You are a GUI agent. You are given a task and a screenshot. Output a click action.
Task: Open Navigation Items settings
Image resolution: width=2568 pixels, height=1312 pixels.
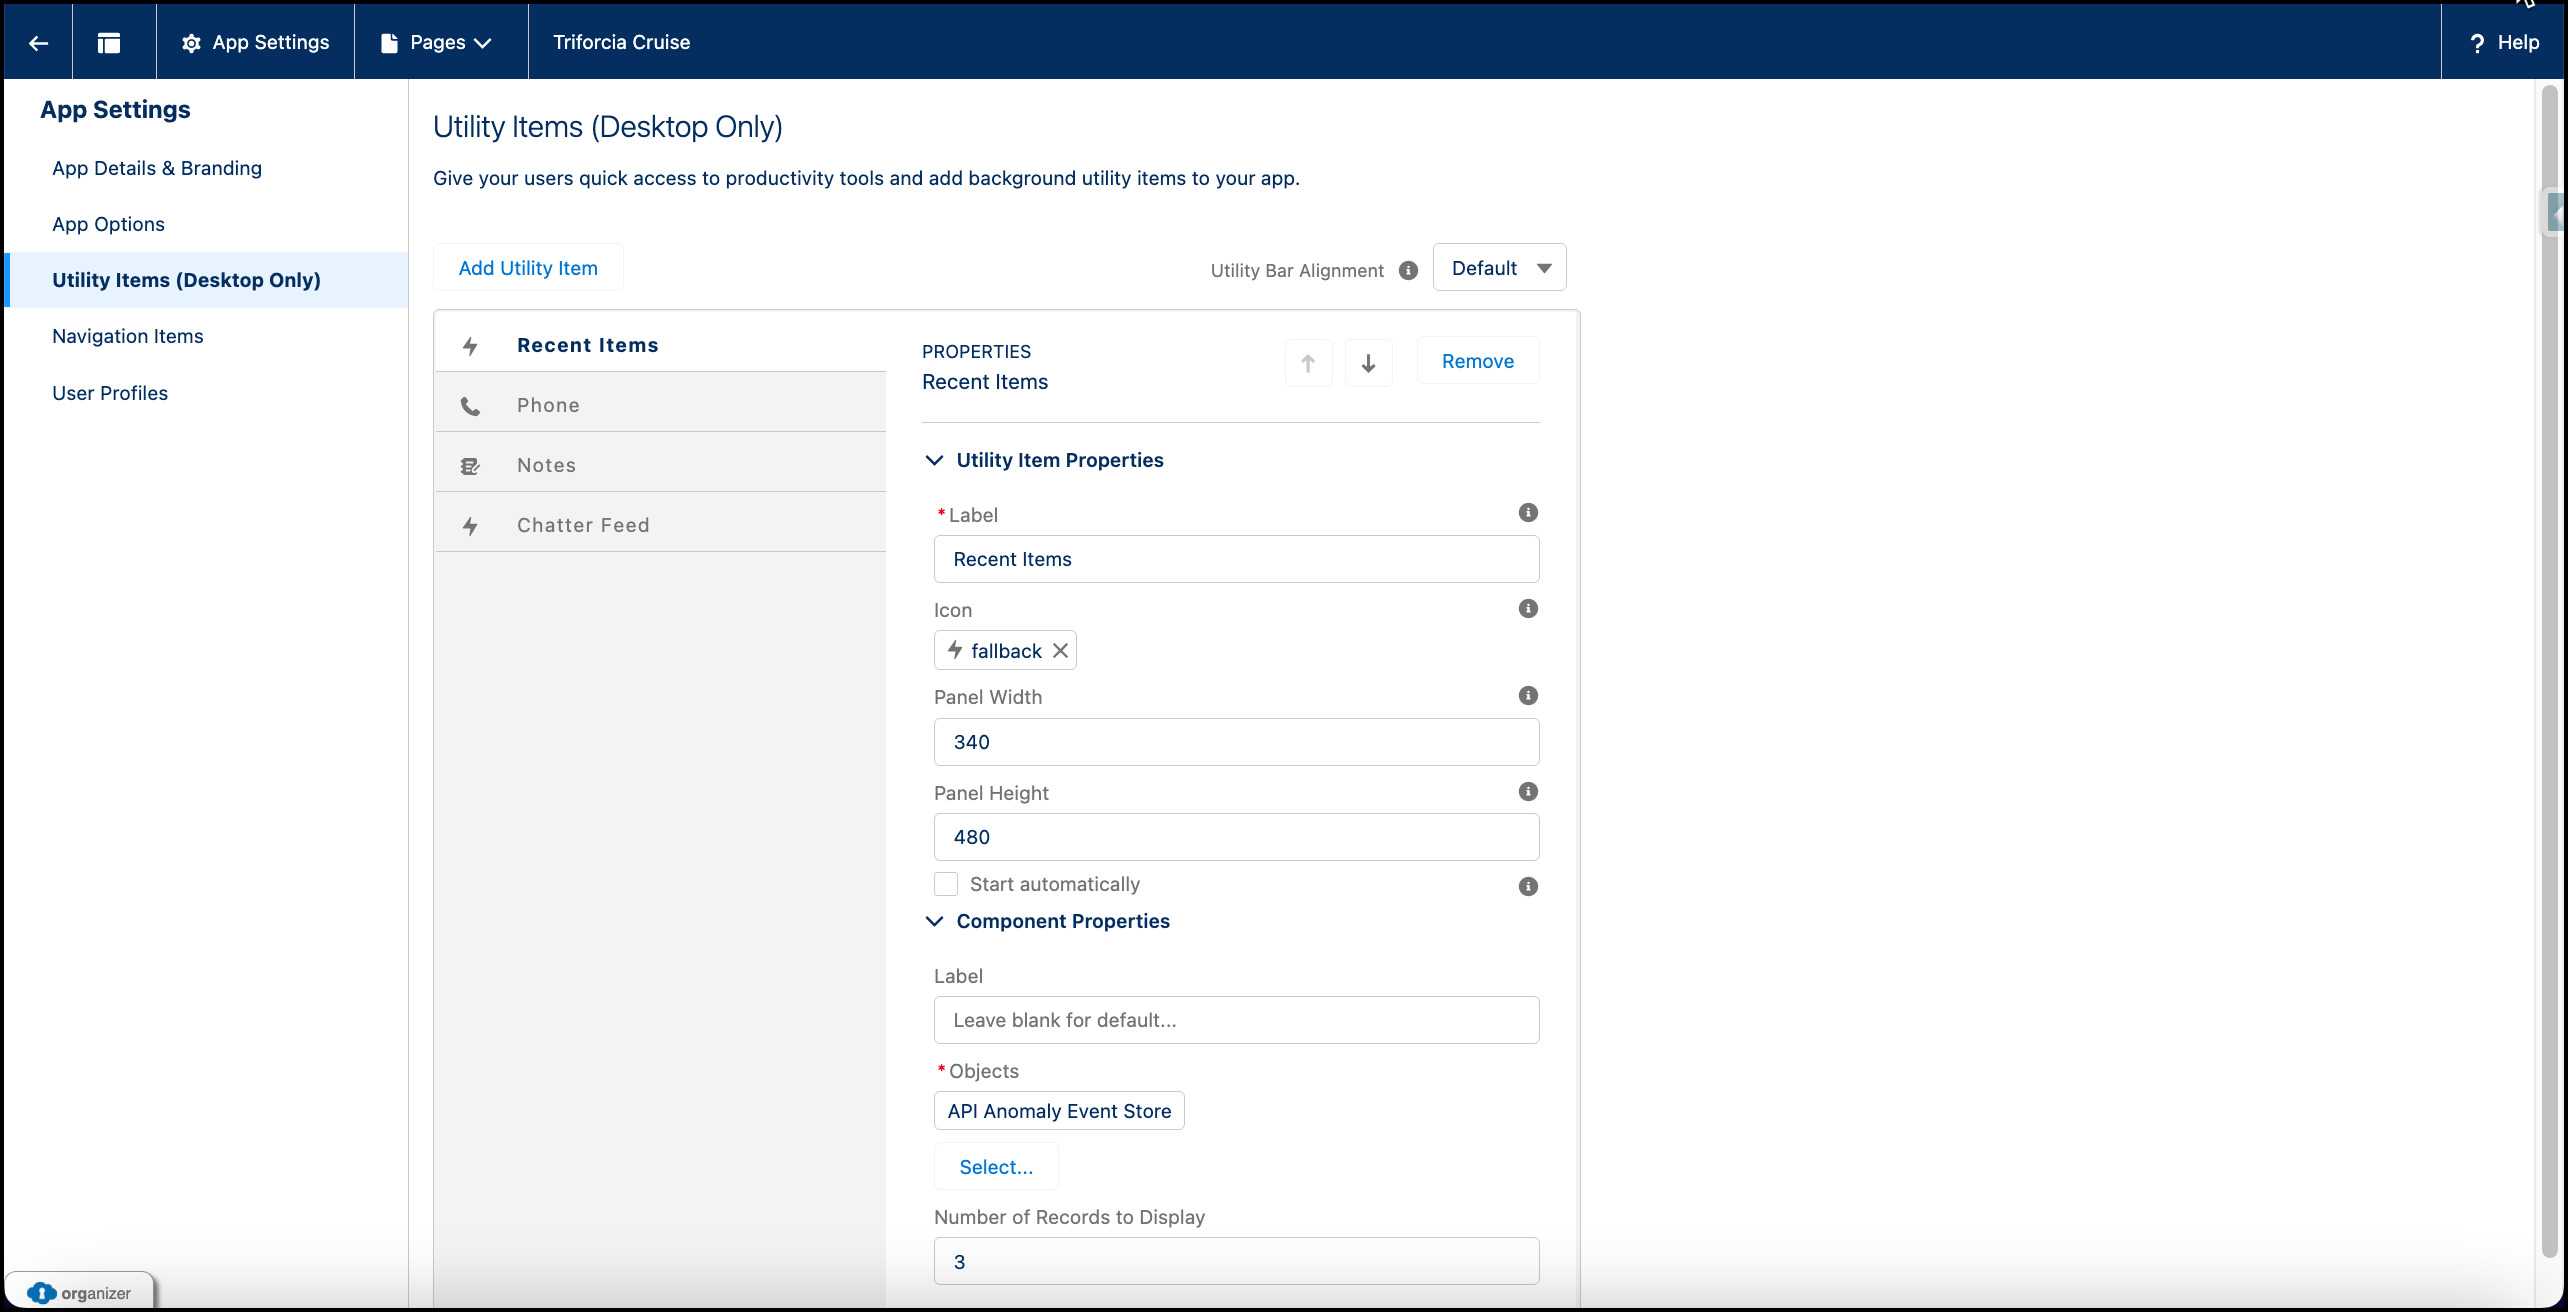click(x=128, y=336)
